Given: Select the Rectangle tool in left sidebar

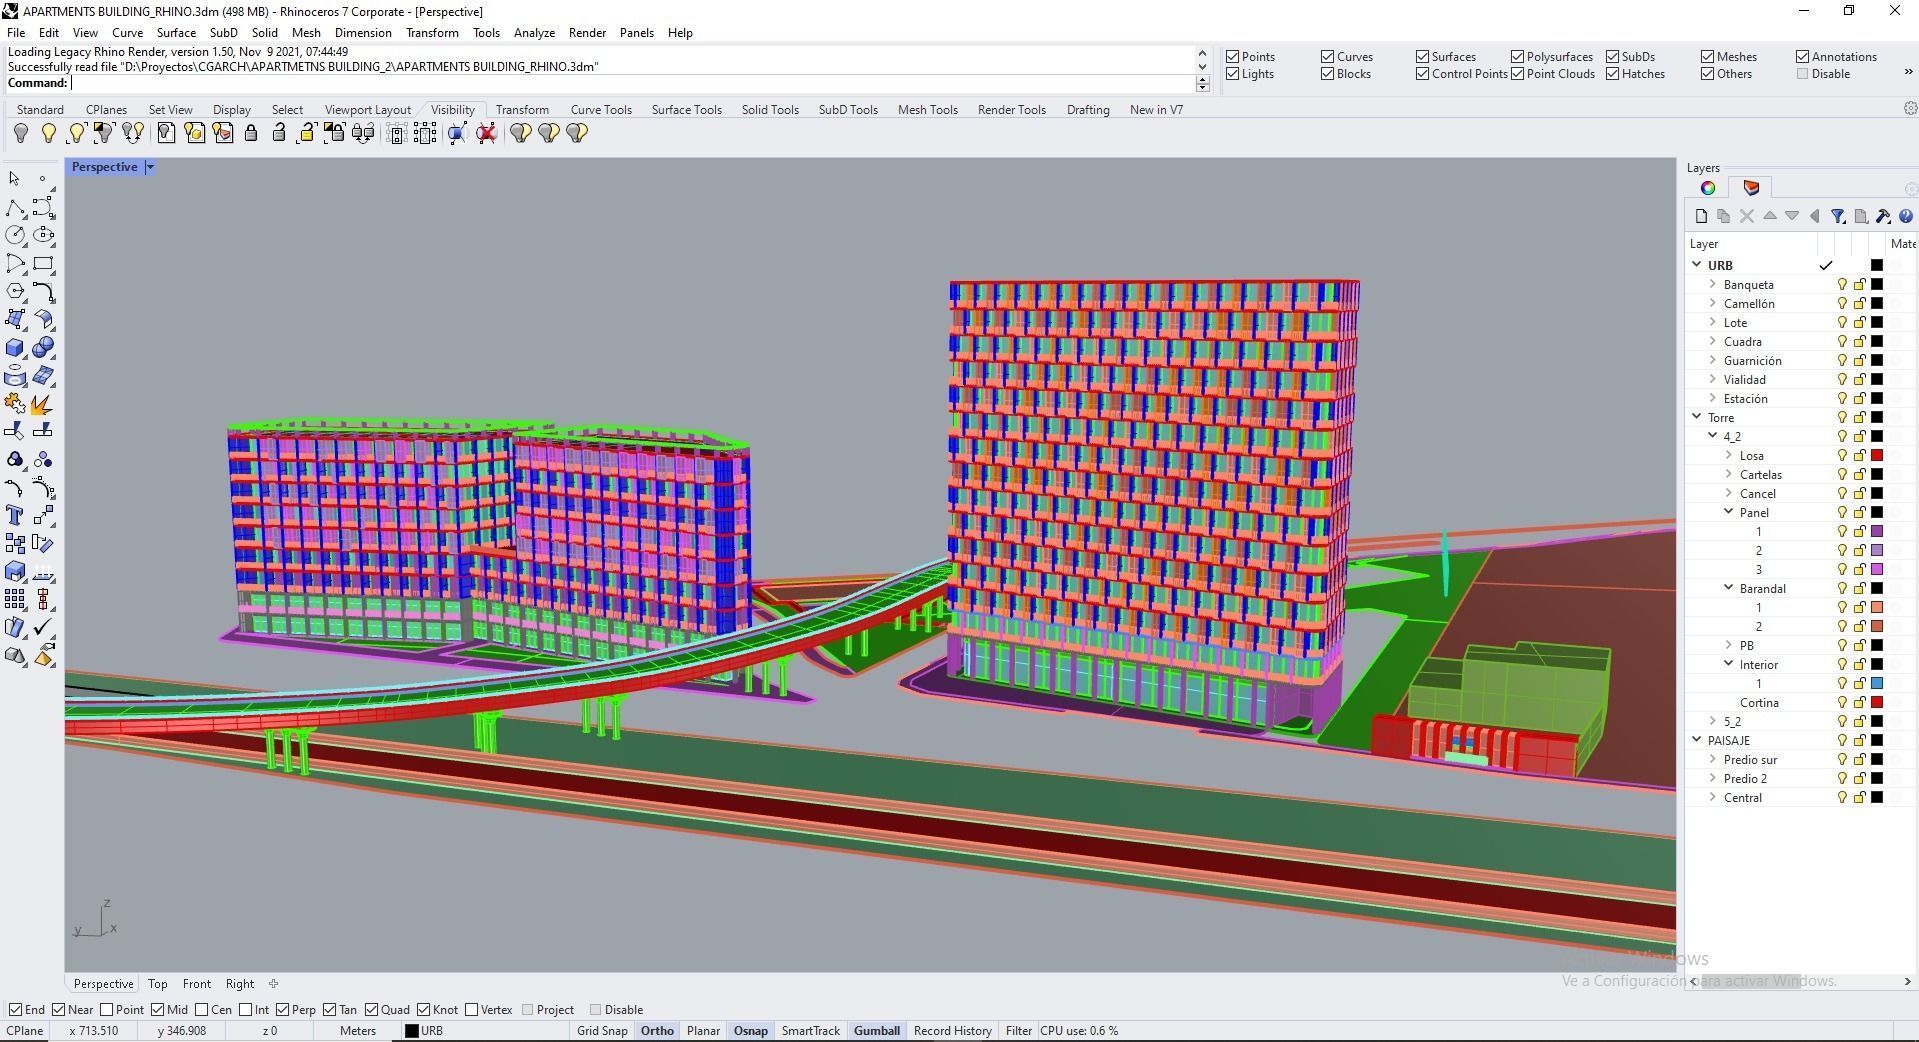Looking at the screenshot, I should click(x=43, y=264).
